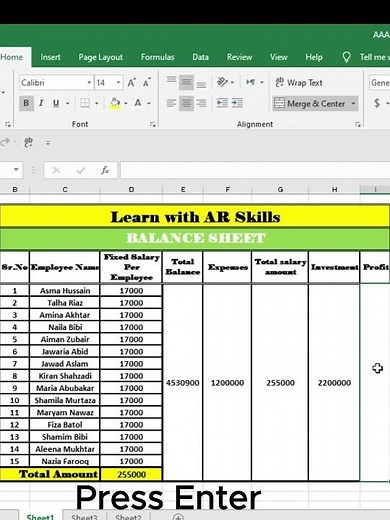Click inside the formula bar field
390x520 pixels.
pyautogui.click(x=255, y=170)
